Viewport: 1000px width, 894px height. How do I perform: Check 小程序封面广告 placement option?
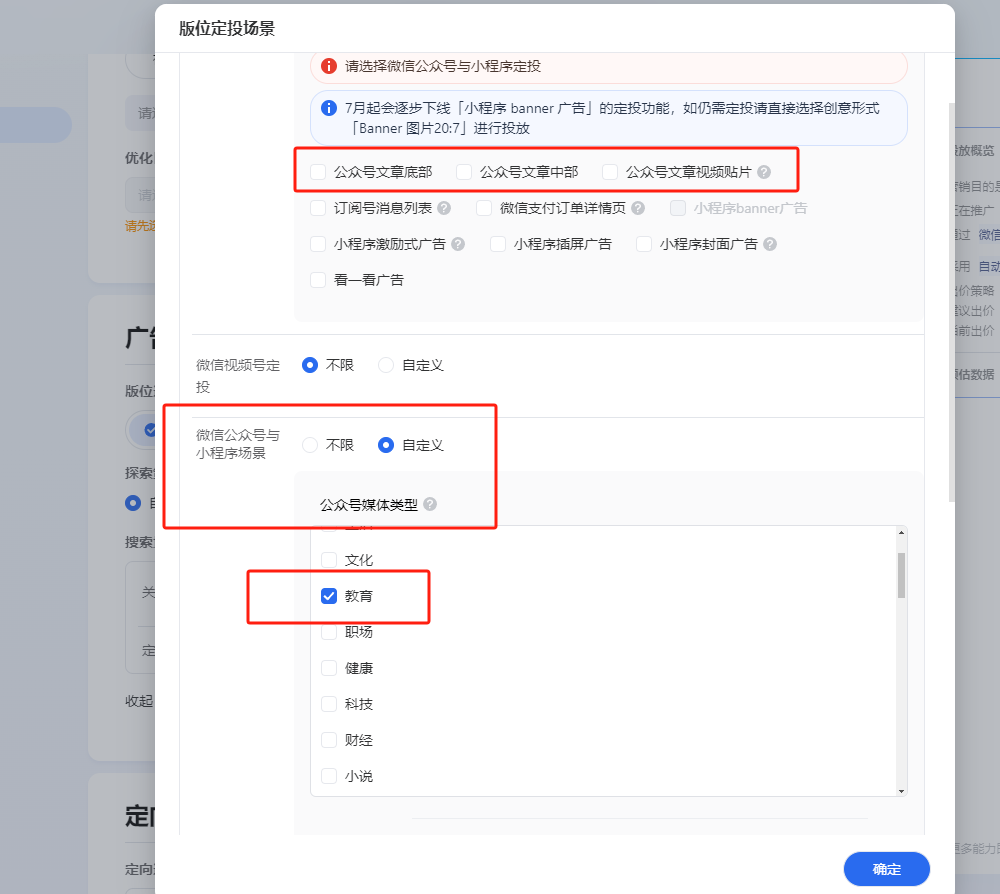point(643,244)
